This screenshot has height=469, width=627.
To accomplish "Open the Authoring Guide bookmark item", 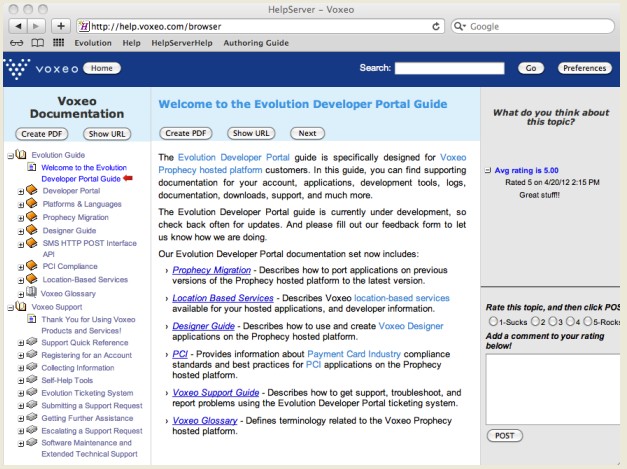I will [x=256, y=43].
